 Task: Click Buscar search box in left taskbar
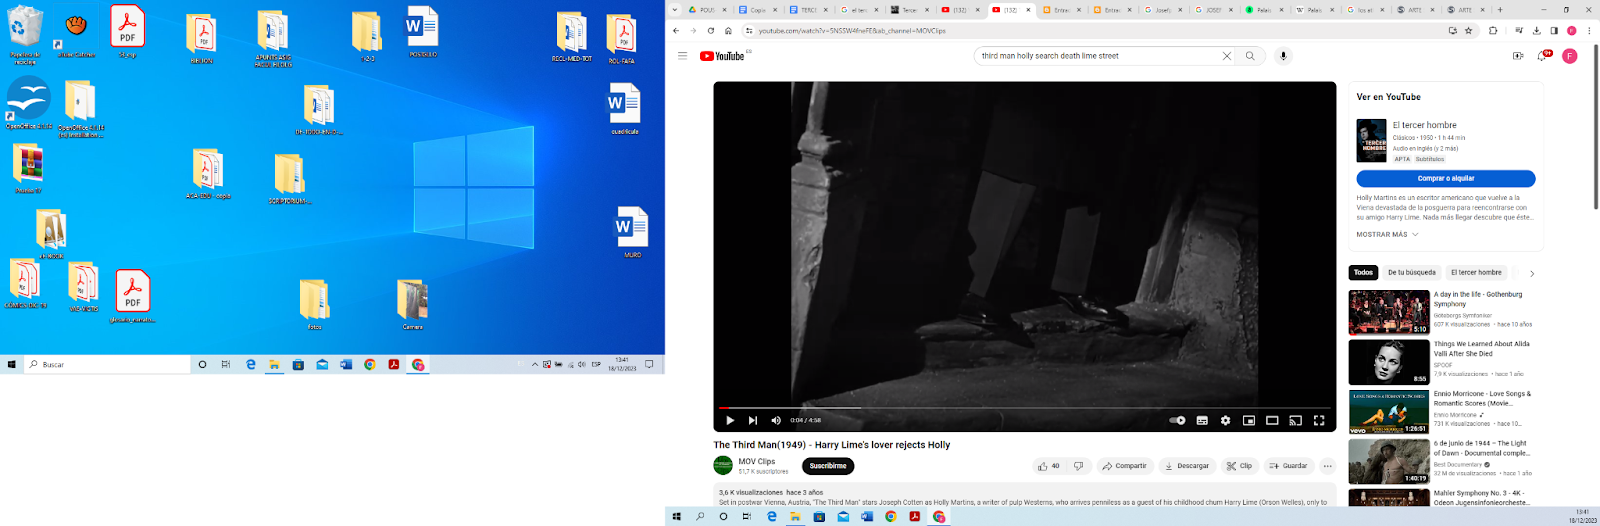[x=107, y=365]
